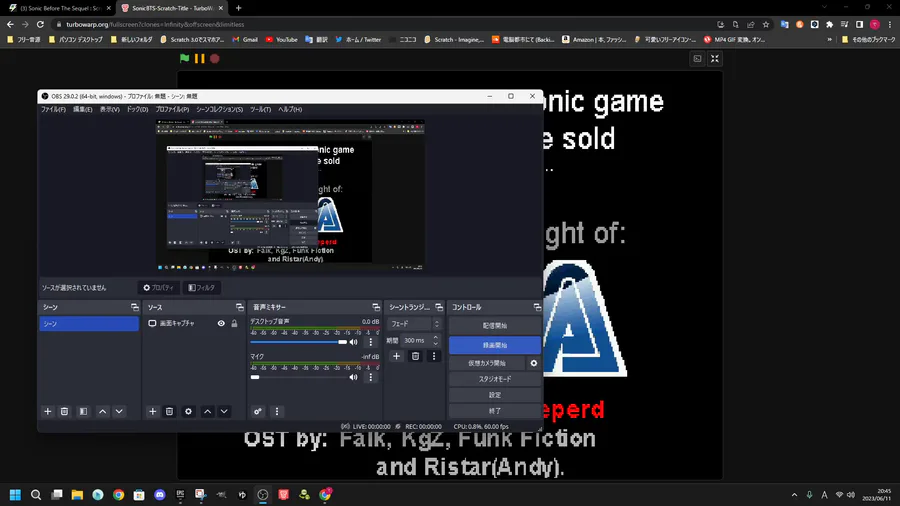The width and height of the screenshot is (900, 506).
Task: Open audio mixer options menu at bottom
Action: point(277,411)
